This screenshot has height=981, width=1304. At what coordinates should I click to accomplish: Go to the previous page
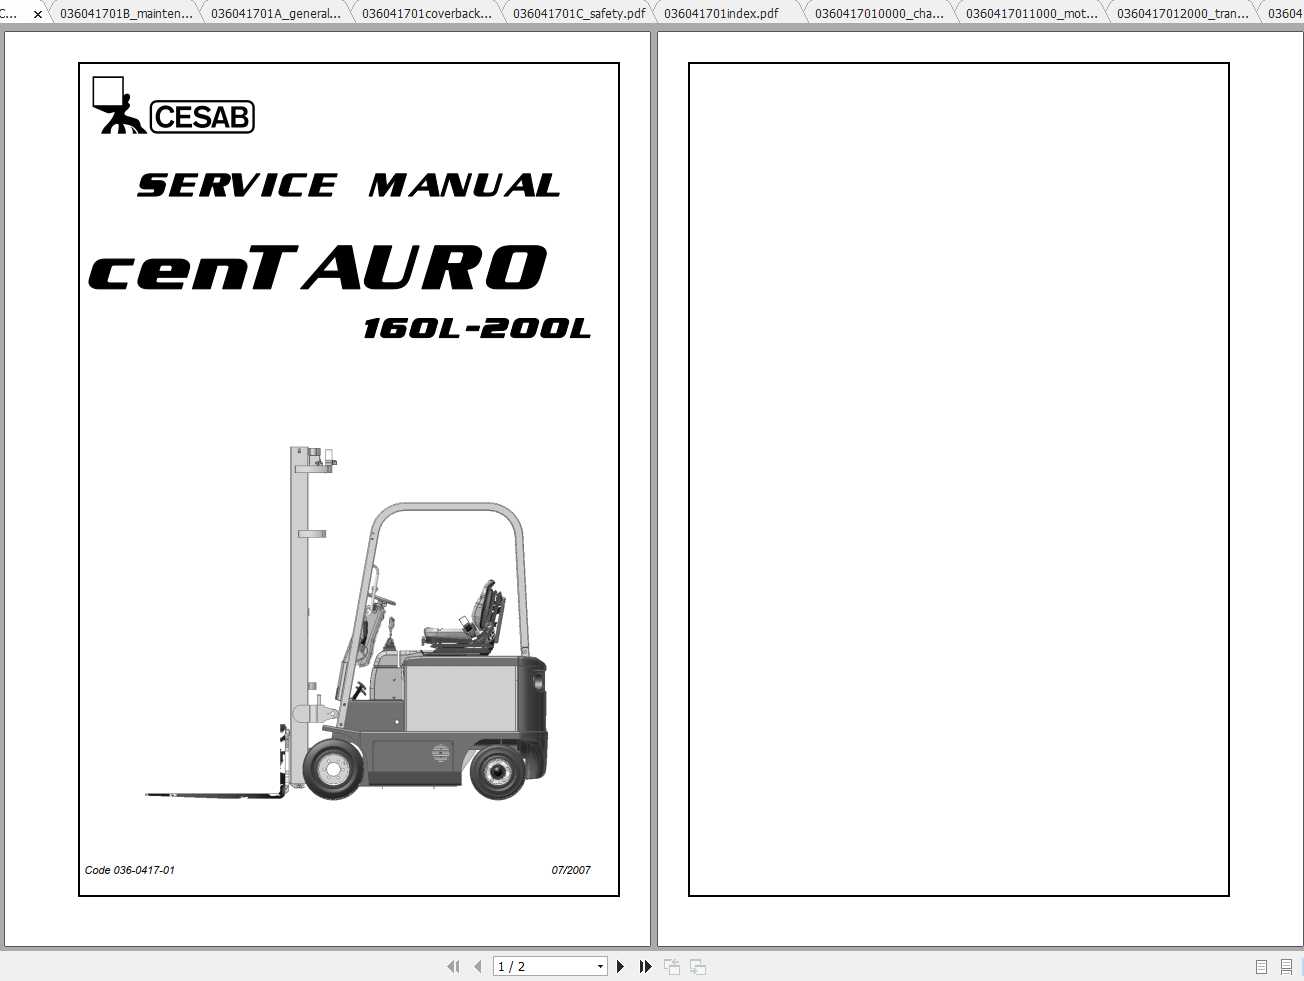click(478, 966)
